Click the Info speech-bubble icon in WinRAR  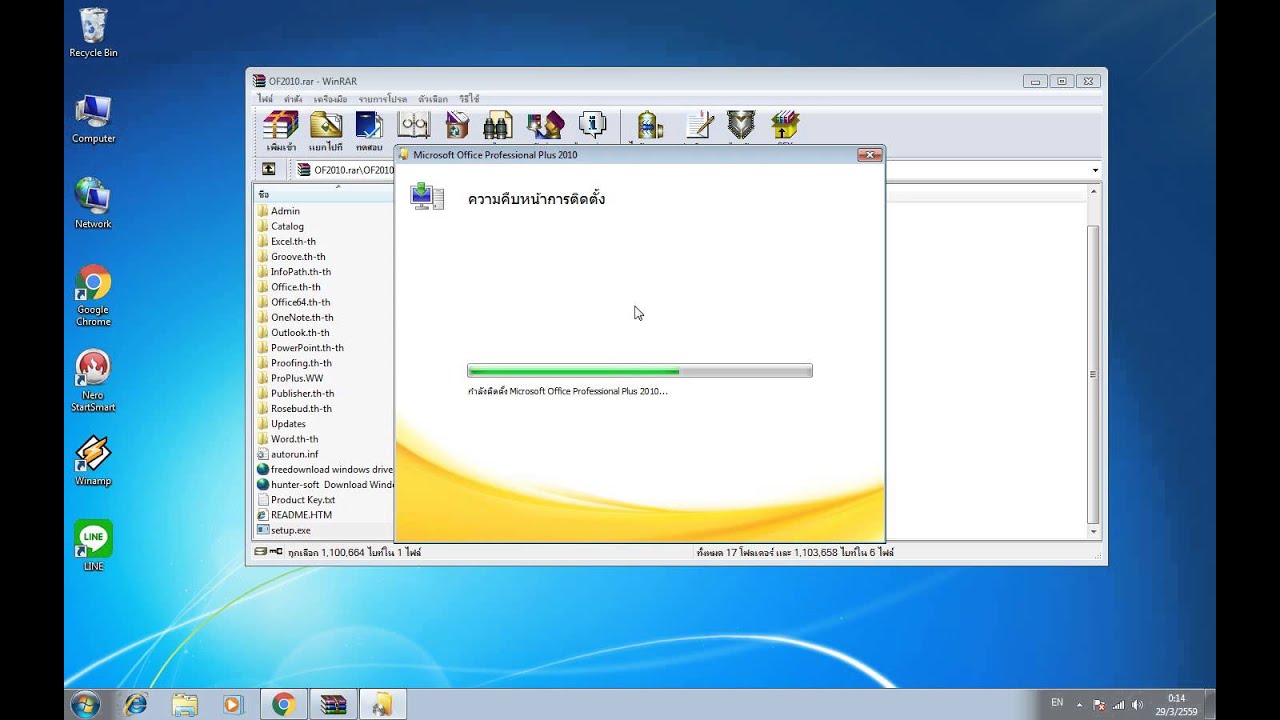point(592,125)
